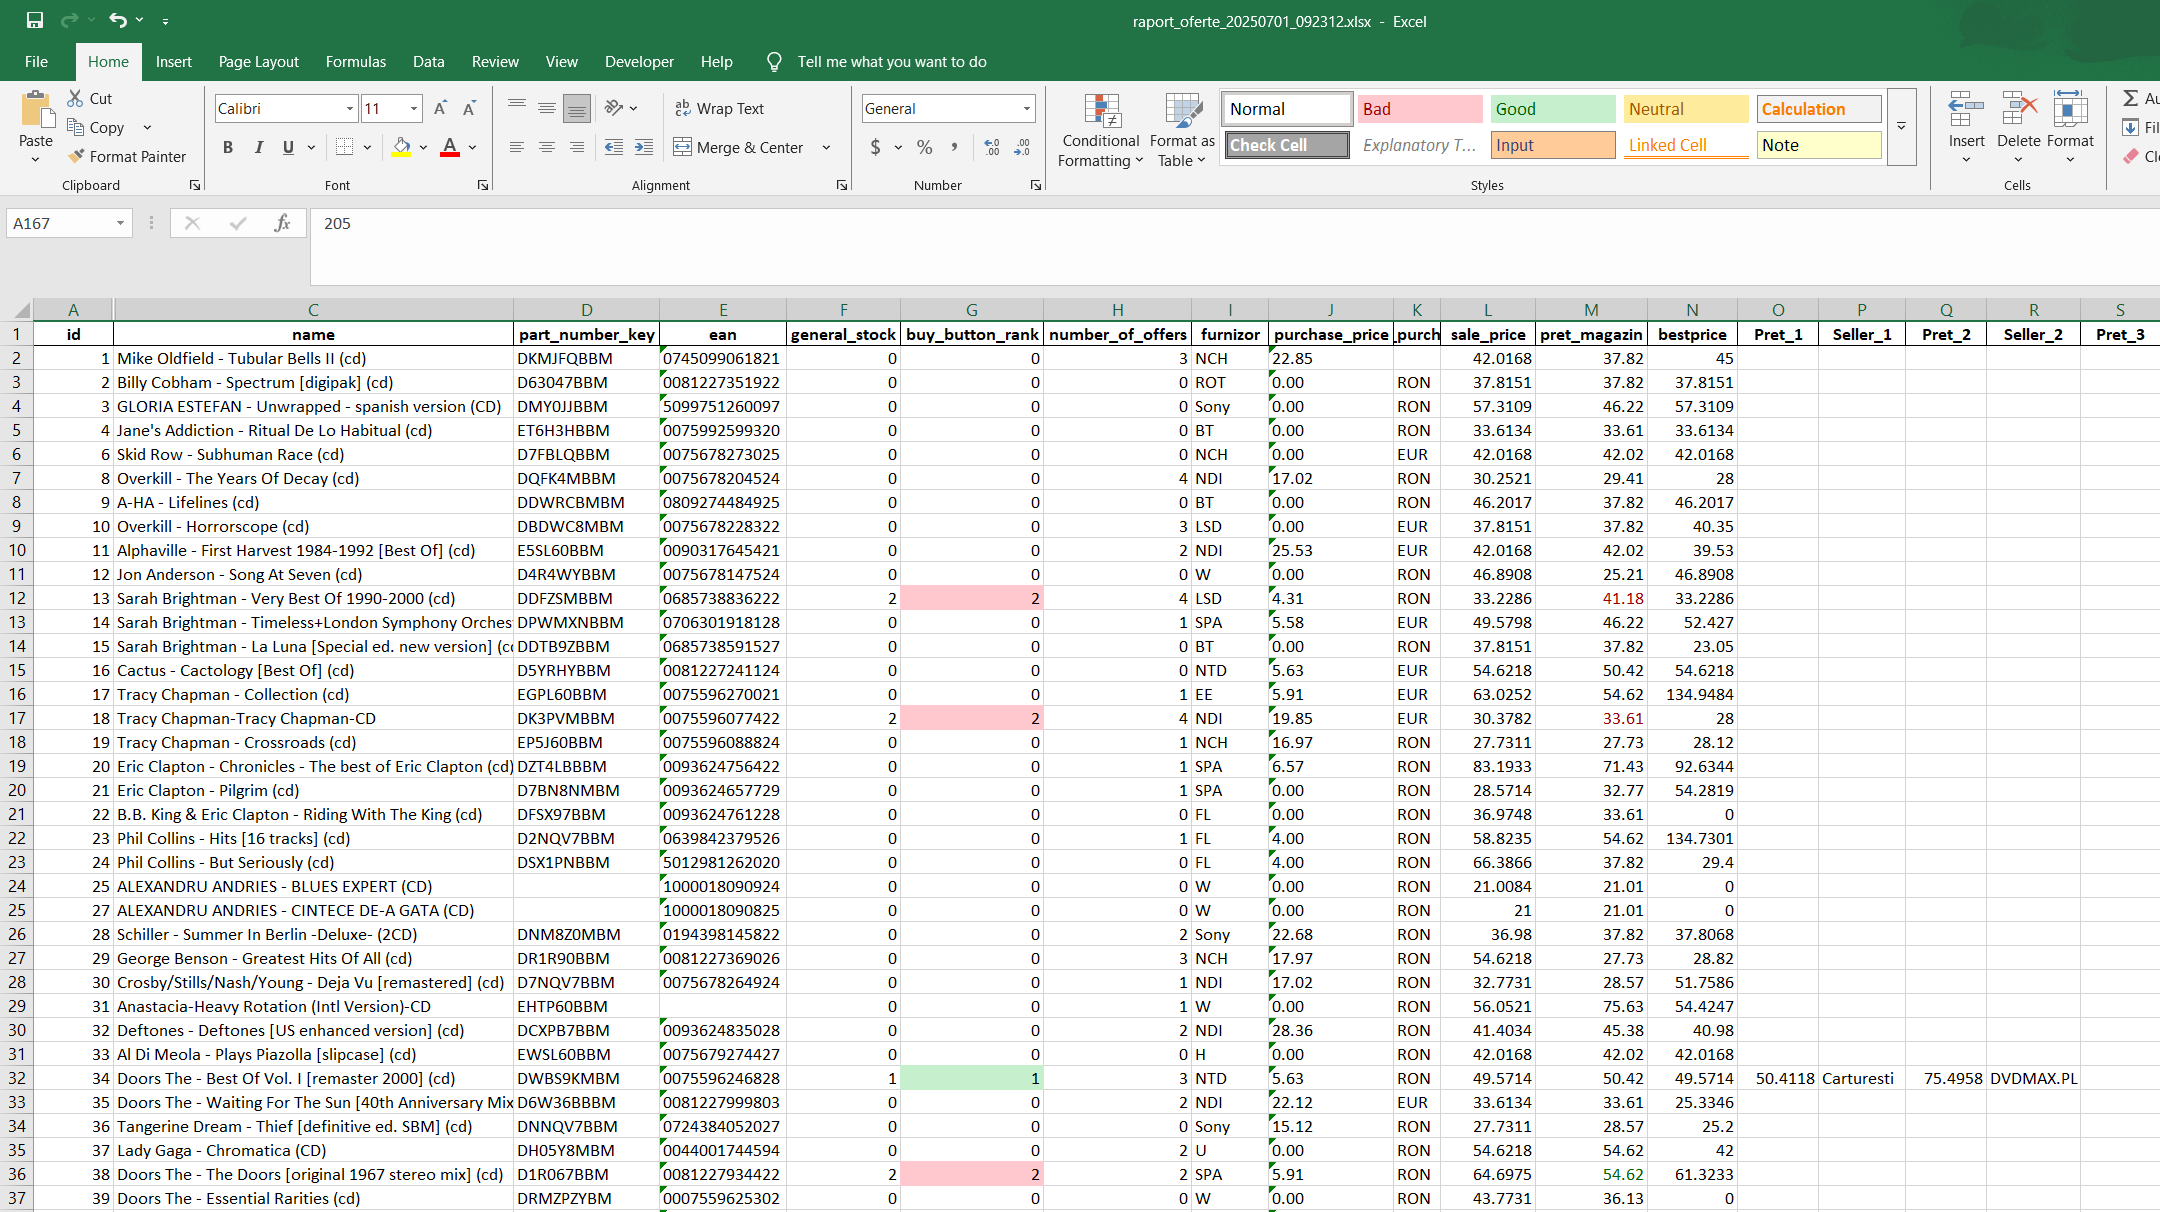This screenshot has height=1212, width=2160.
Task: Open Conditional Formatting menu
Action: pyautogui.click(x=1100, y=130)
